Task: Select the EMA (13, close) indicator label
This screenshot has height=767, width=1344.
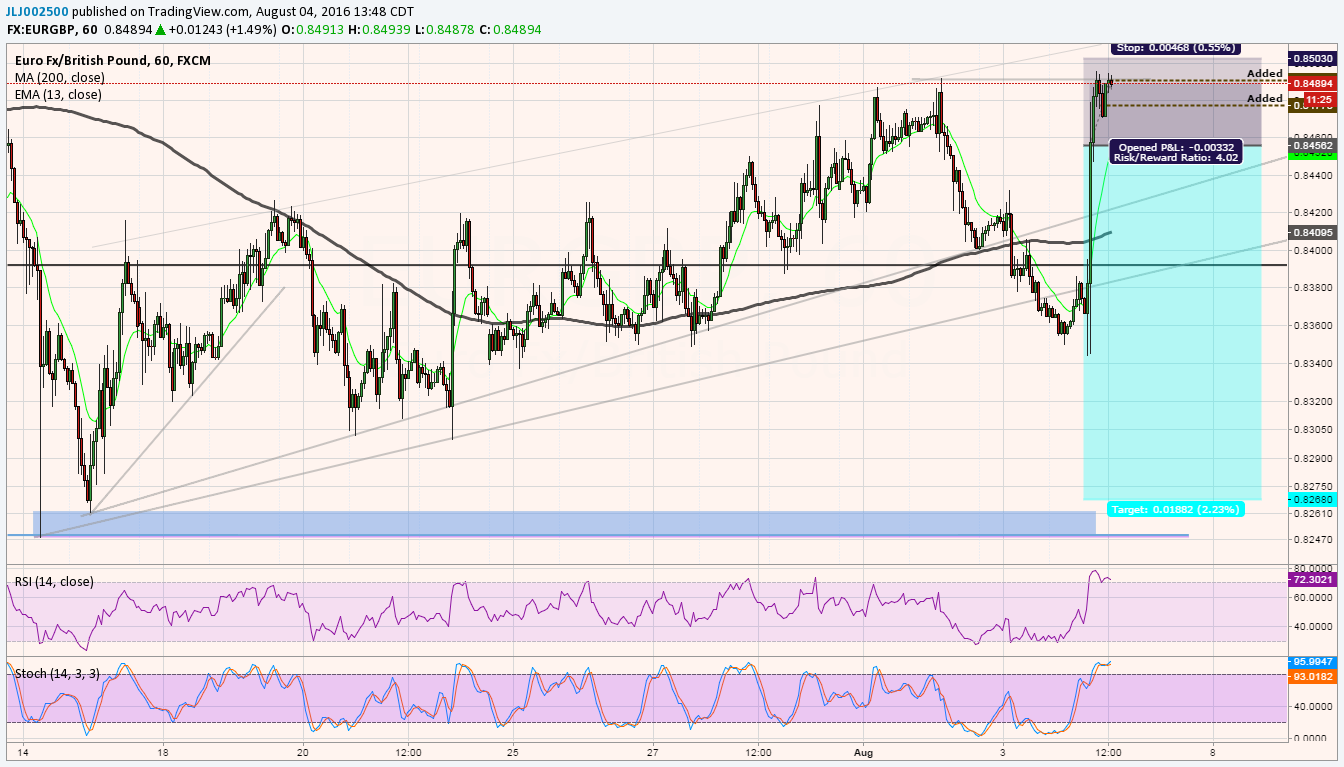Action: (58, 94)
